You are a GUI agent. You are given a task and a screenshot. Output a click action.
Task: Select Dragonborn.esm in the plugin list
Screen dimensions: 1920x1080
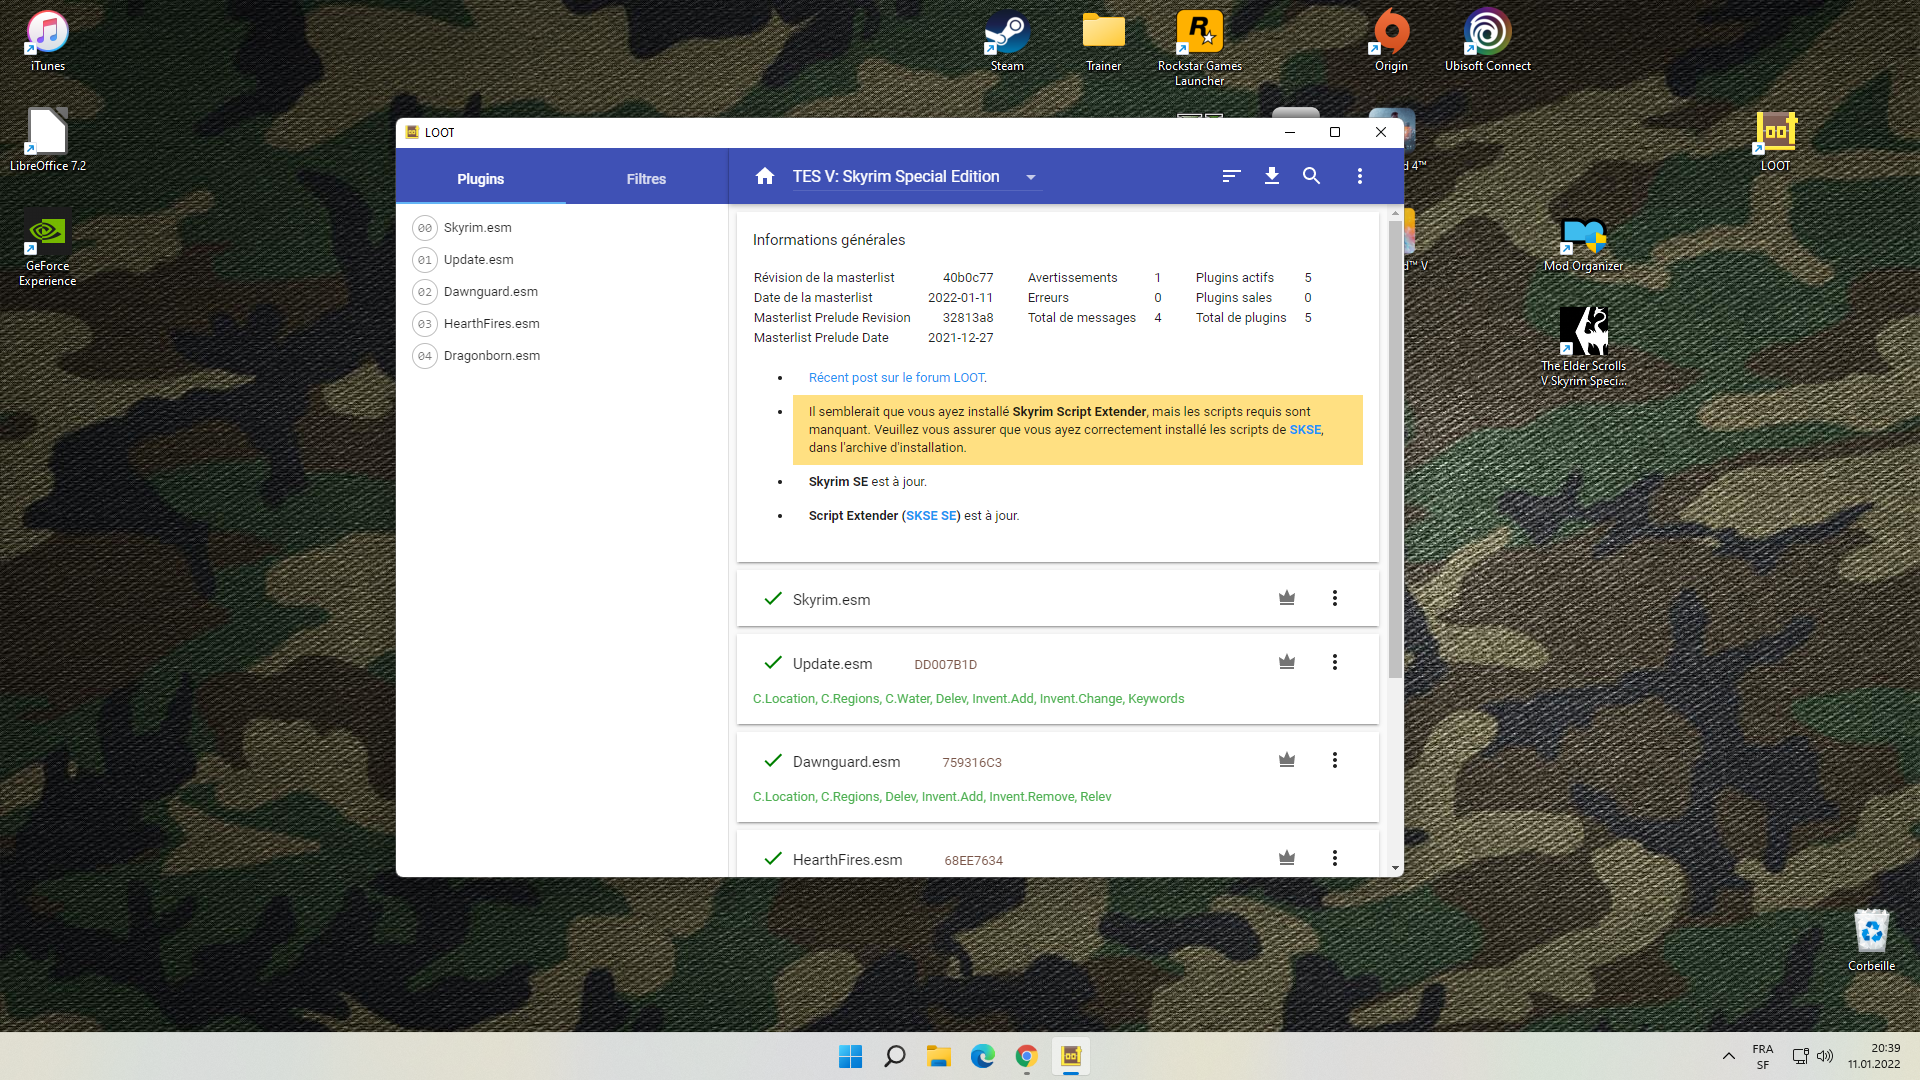tap(491, 356)
